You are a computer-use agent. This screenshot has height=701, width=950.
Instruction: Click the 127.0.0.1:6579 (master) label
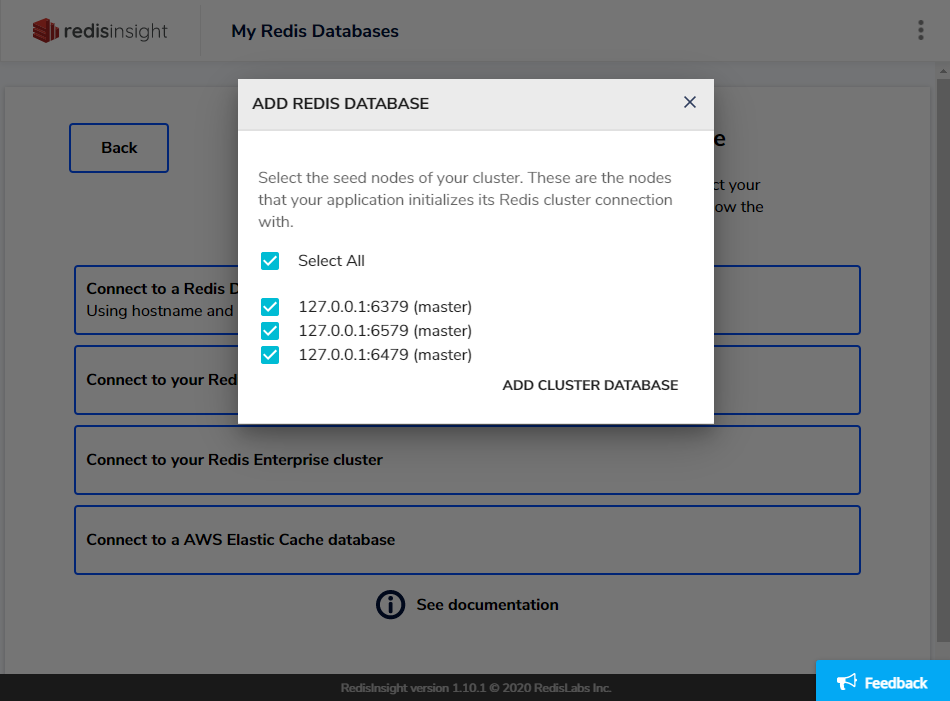tap(385, 331)
